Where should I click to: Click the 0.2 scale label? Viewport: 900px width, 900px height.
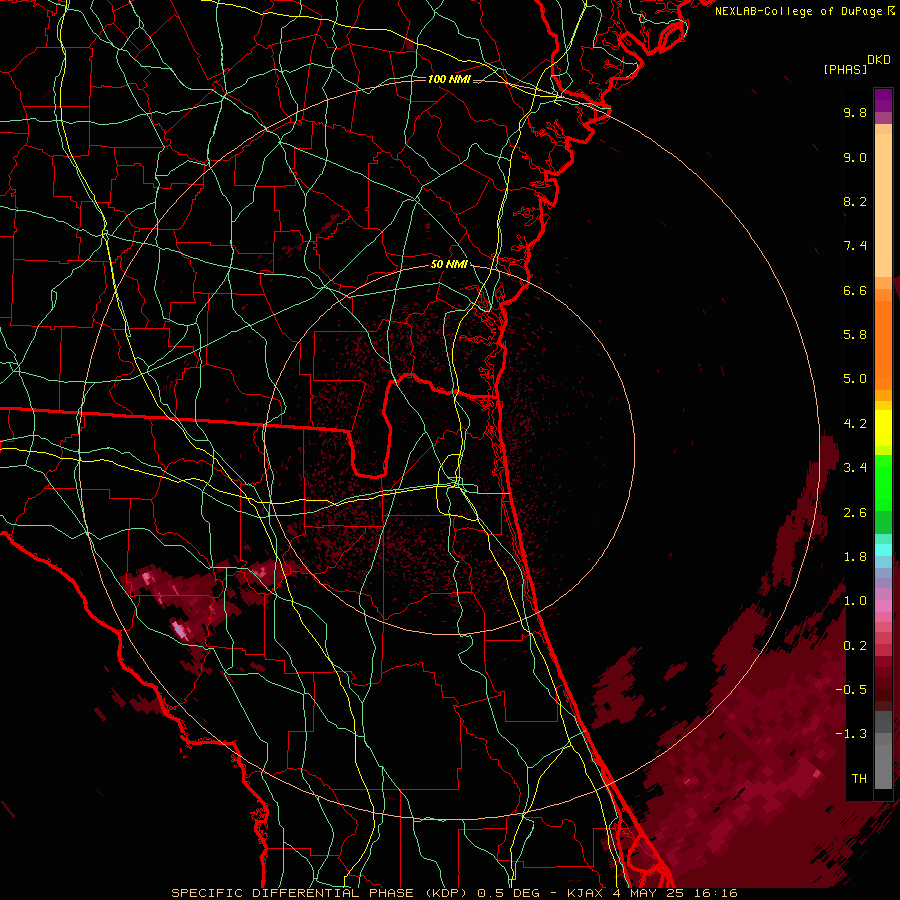click(855, 646)
